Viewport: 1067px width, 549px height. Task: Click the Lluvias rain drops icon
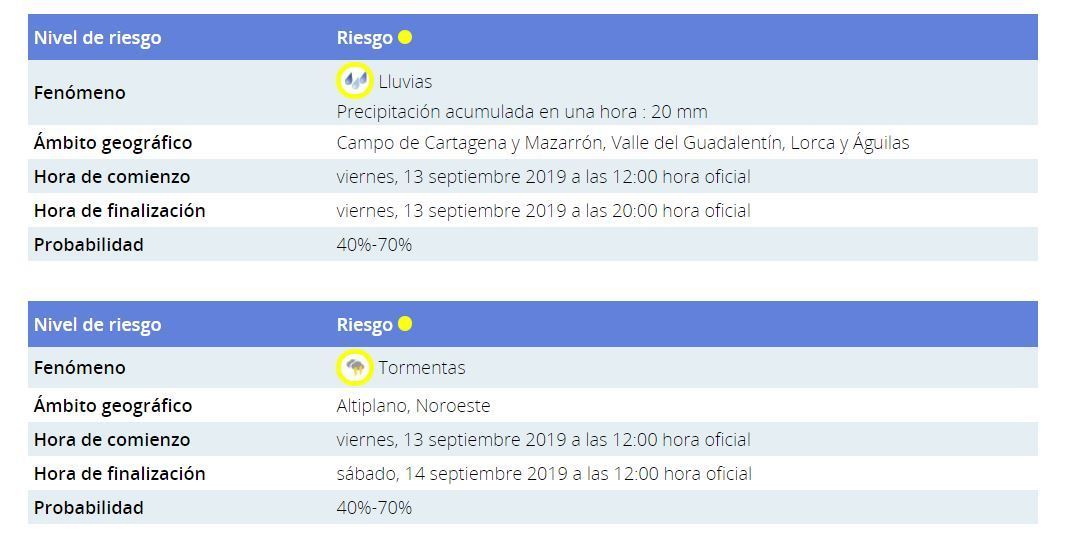[x=354, y=80]
